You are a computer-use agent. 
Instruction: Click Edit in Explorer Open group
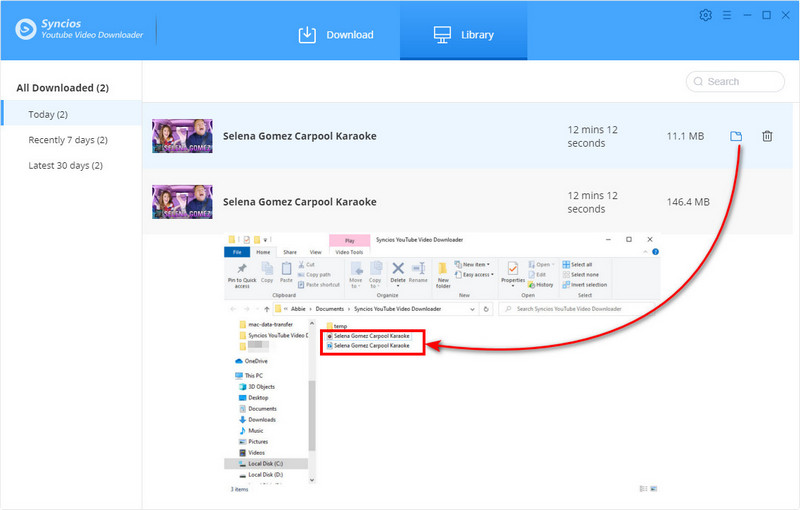(x=537, y=274)
